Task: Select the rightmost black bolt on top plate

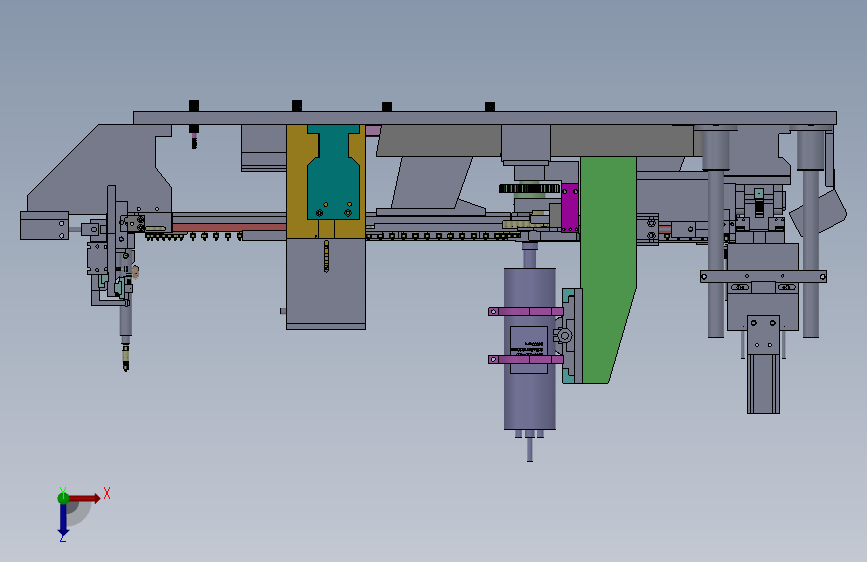Action: point(490,106)
